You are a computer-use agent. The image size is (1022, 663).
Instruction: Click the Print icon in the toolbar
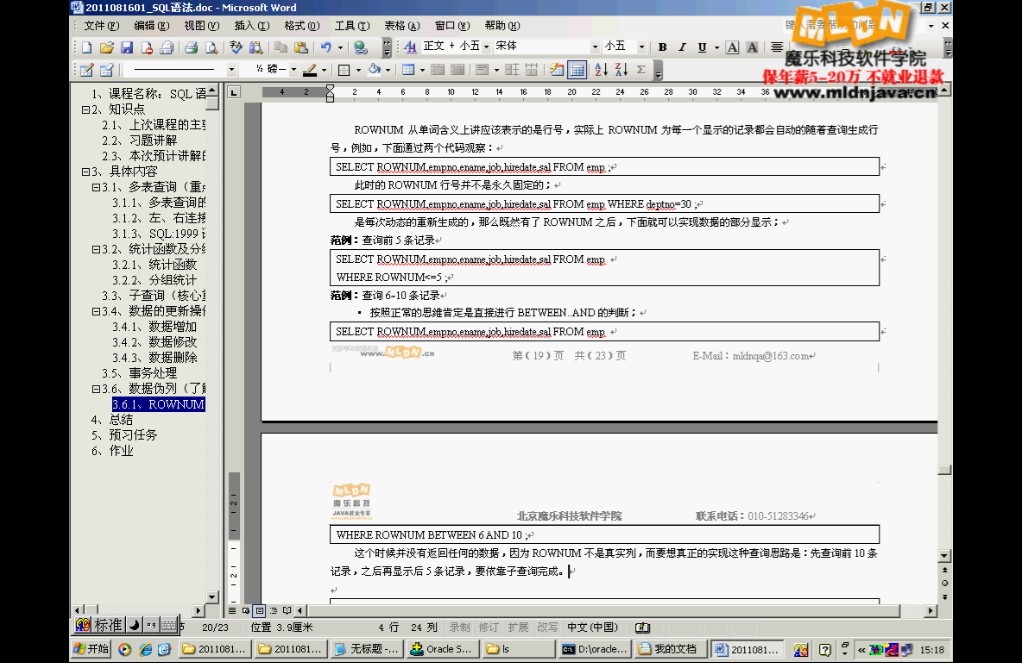191,48
